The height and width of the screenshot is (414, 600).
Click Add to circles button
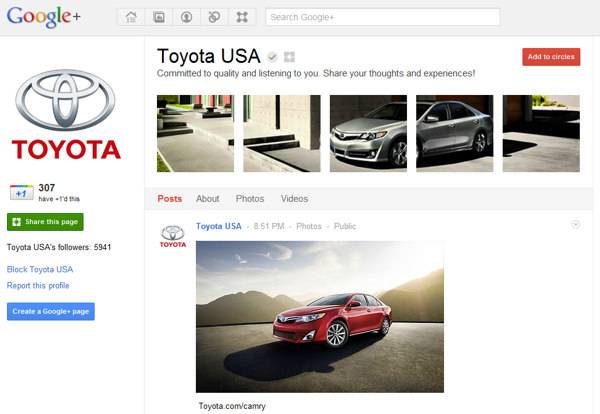[x=551, y=57]
